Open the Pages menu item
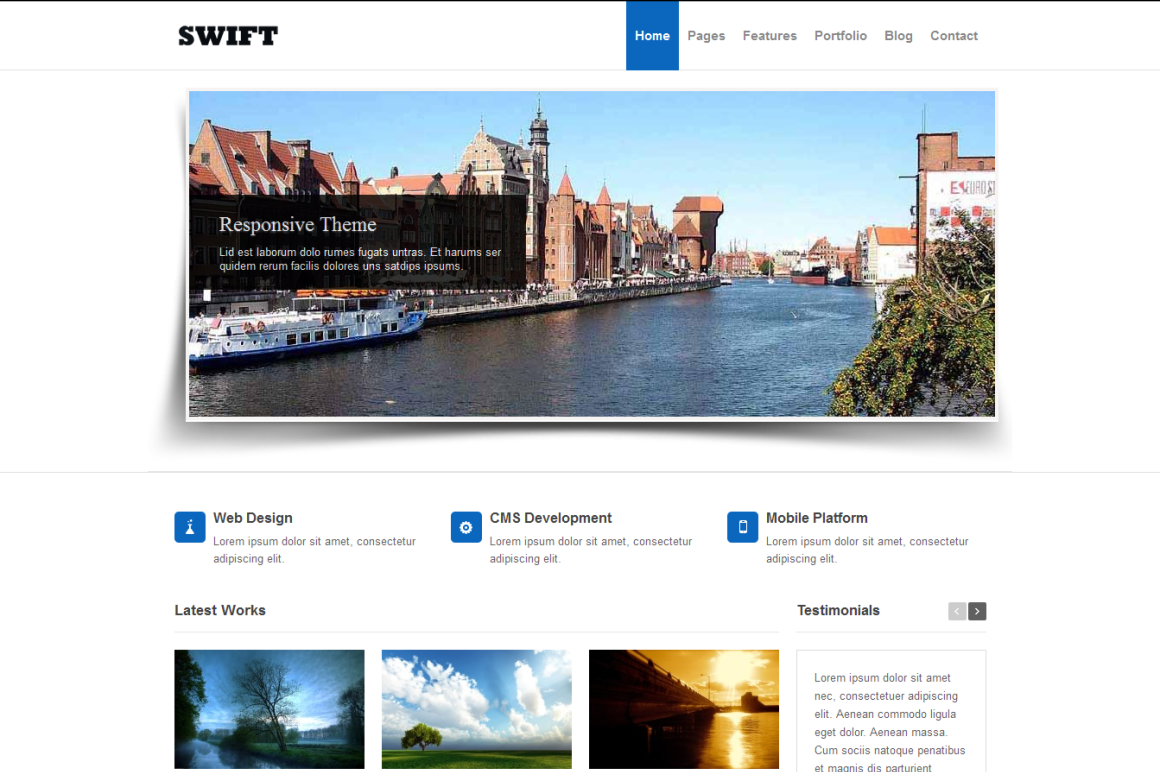 point(706,35)
